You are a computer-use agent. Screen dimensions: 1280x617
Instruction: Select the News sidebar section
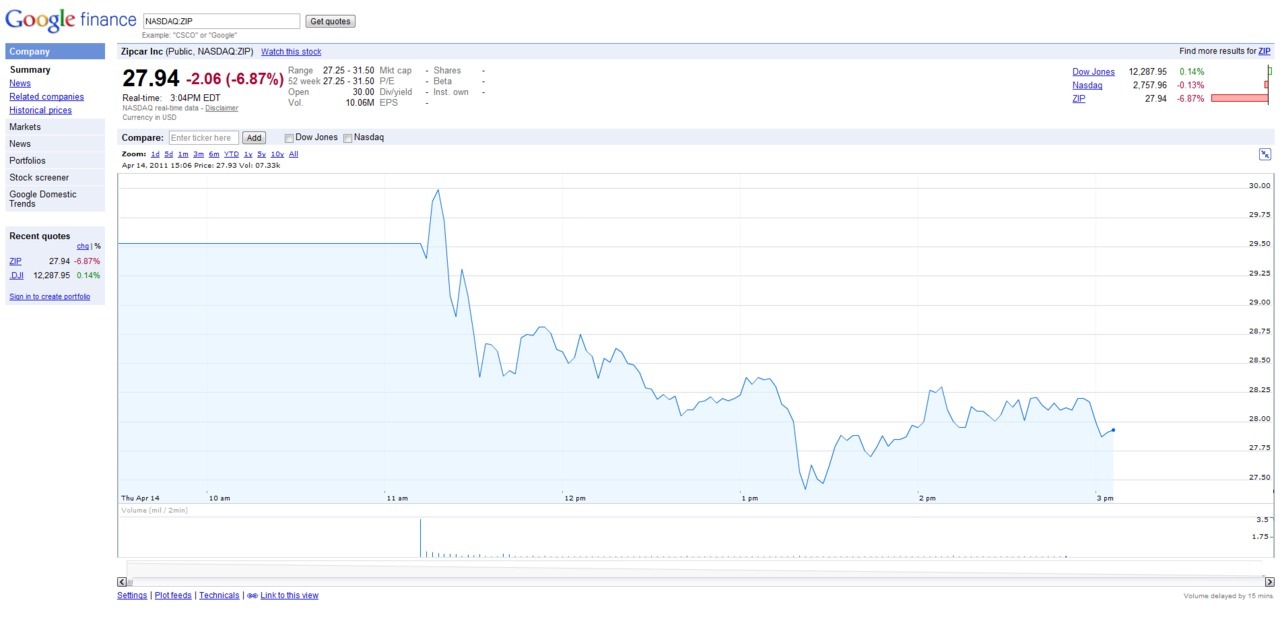(x=55, y=144)
